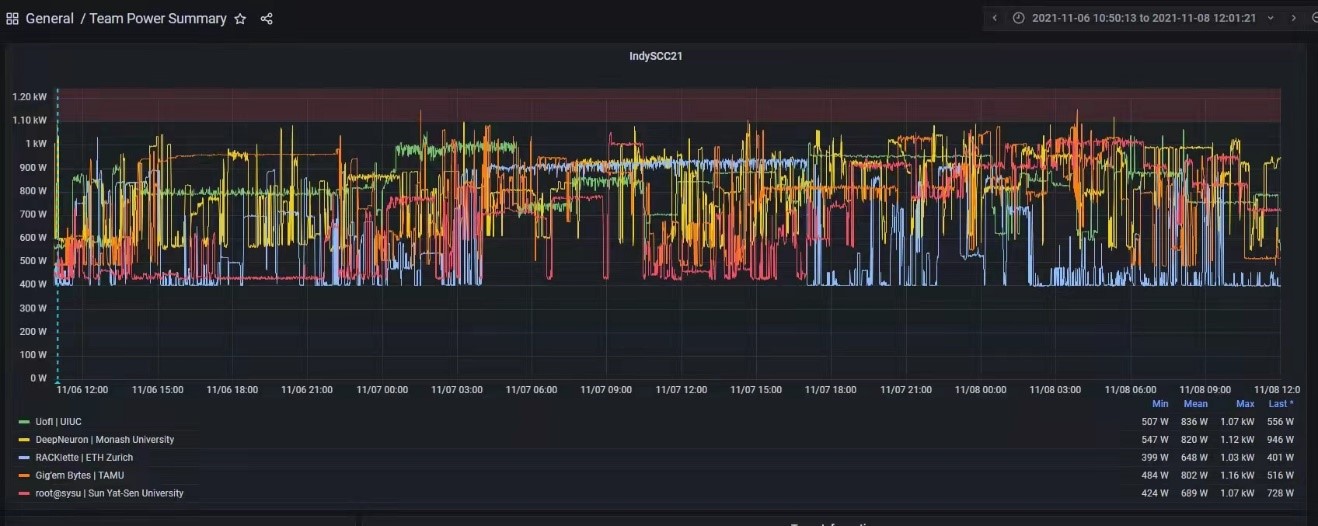The image size is (1318, 526).
Task: Click the clock icon in time picker
Action: pyautogui.click(x=1018, y=18)
